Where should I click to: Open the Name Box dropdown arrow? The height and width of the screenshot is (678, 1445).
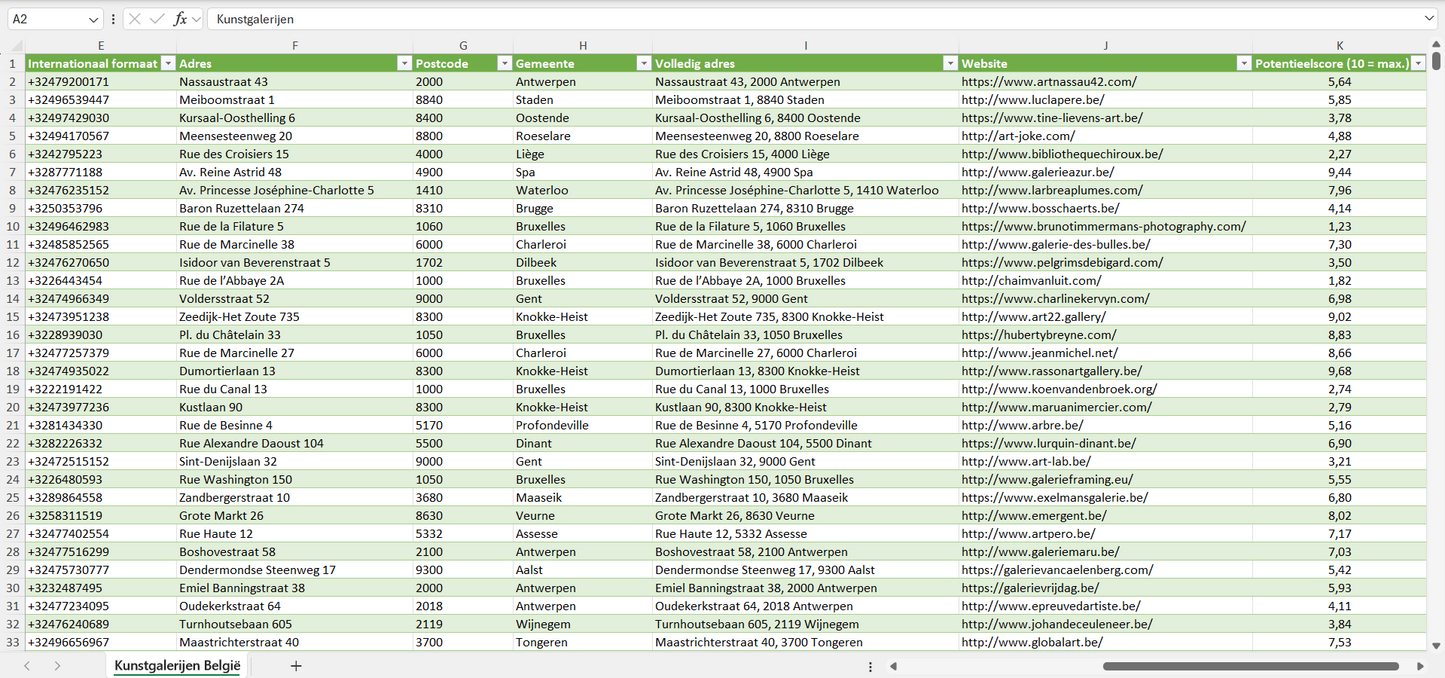(x=94, y=19)
